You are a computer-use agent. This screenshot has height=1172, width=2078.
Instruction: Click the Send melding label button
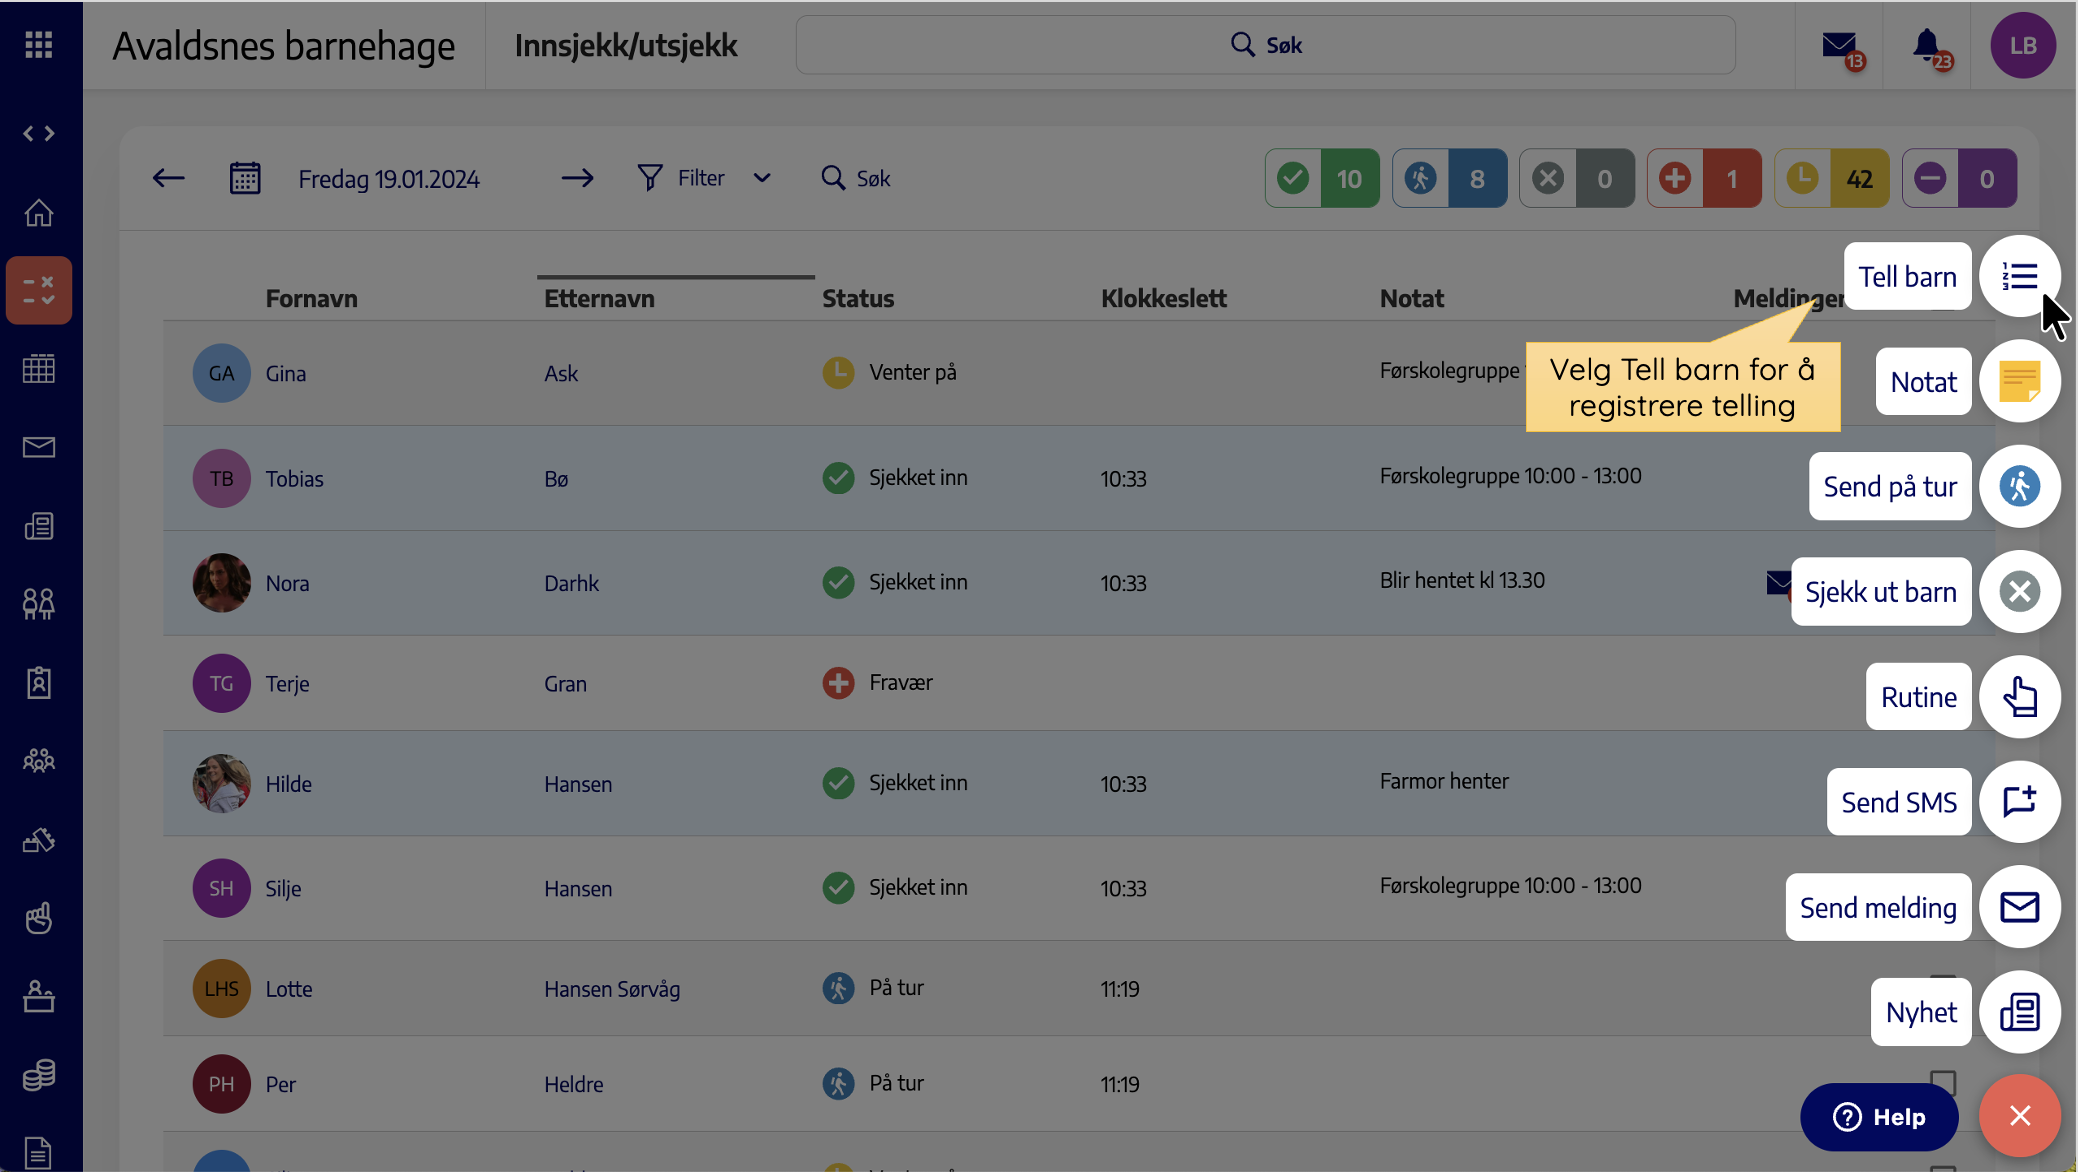coord(1878,907)
